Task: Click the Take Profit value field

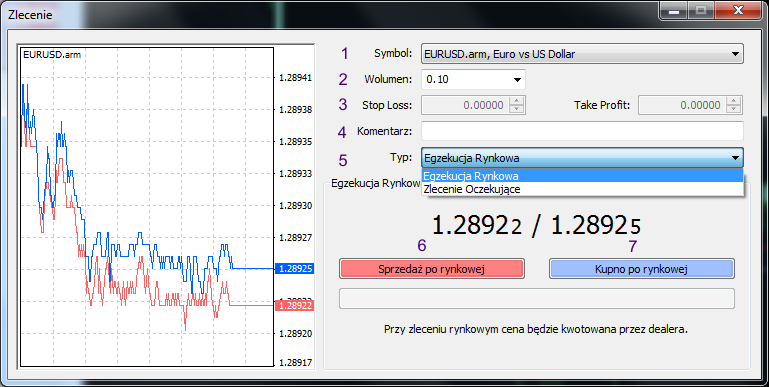Action: (x=682, y=105)
